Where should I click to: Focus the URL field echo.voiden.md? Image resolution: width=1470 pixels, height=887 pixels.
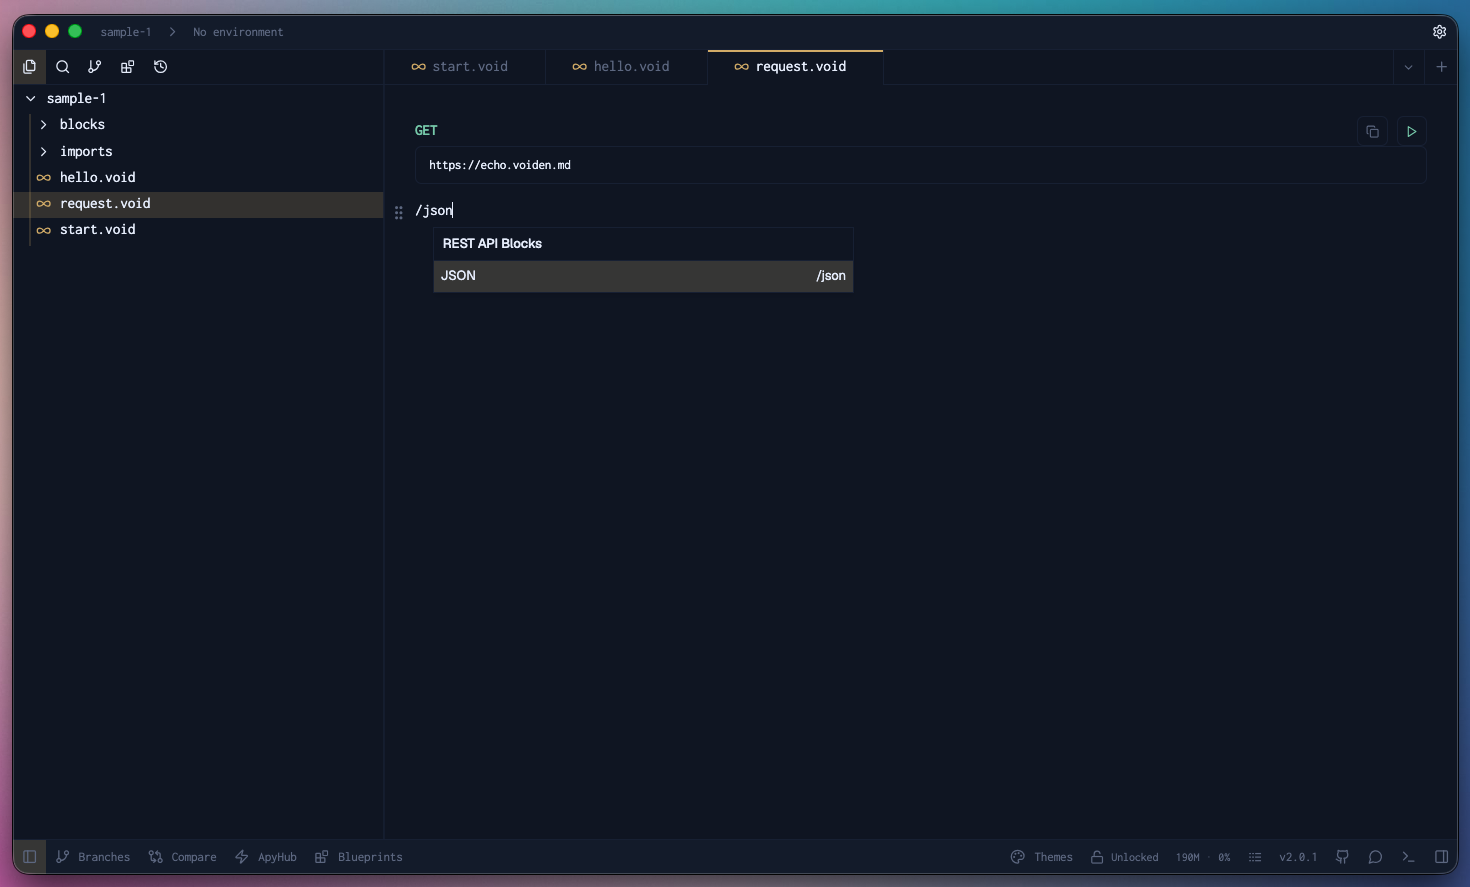(920, 165)
